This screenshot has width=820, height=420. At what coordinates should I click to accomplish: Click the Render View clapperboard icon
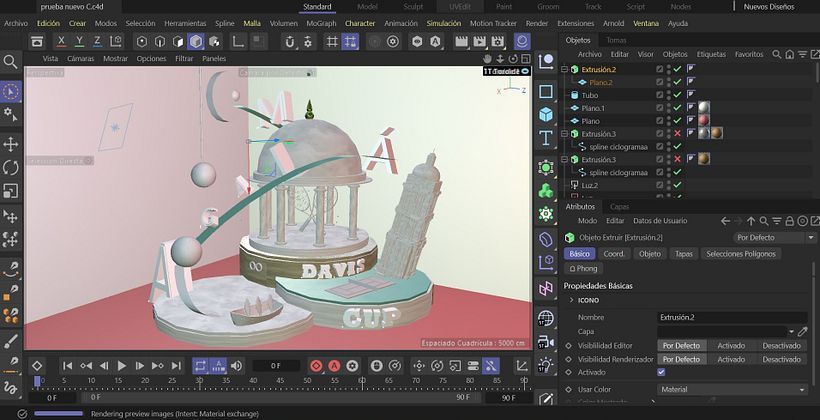(461, 42)
